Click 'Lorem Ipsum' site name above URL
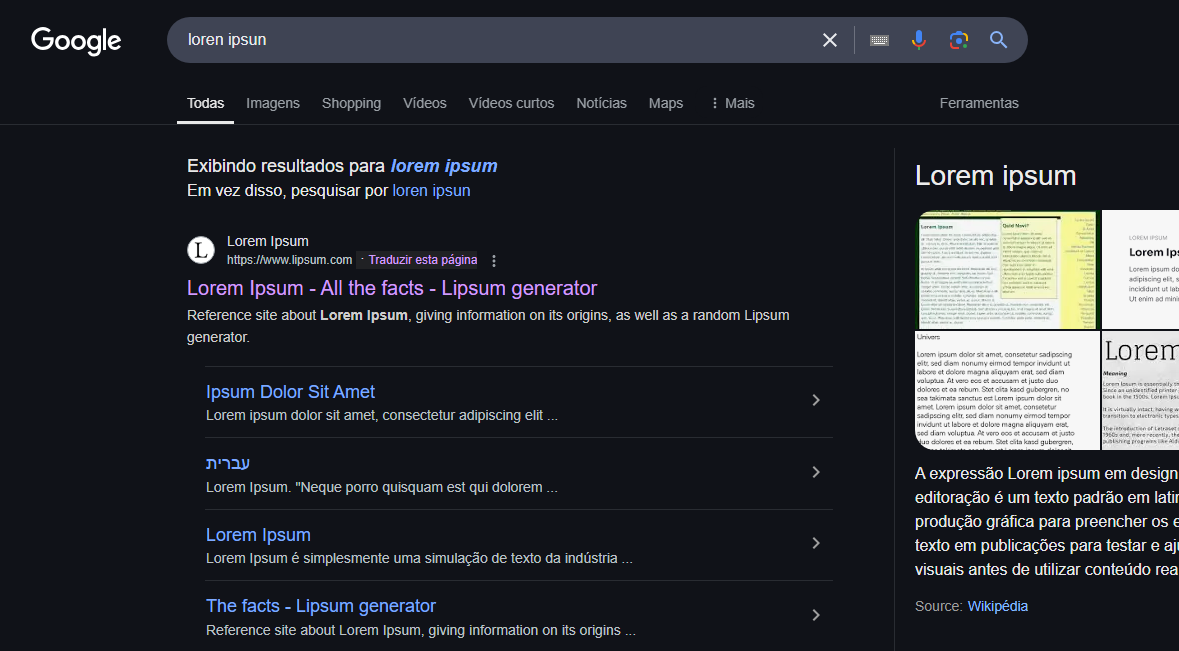The height and width of the screenshot is (651, 1179). [268, 241]
